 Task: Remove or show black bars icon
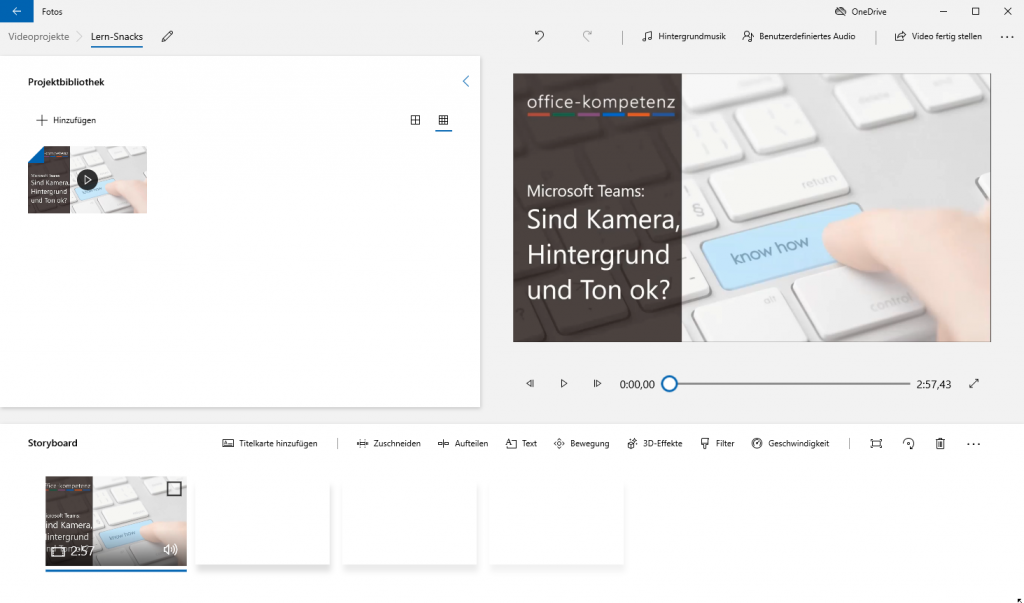pos(876,444)
